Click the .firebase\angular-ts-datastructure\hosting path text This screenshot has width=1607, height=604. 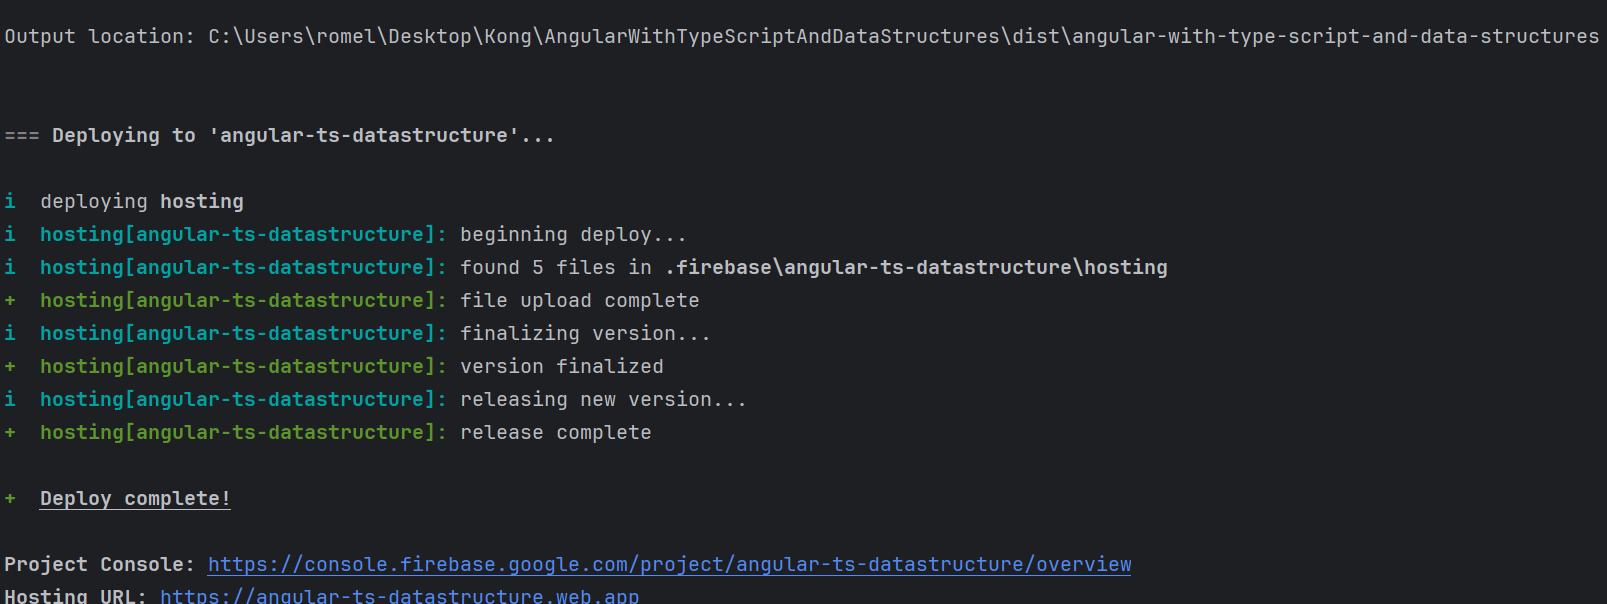(916, 267)
